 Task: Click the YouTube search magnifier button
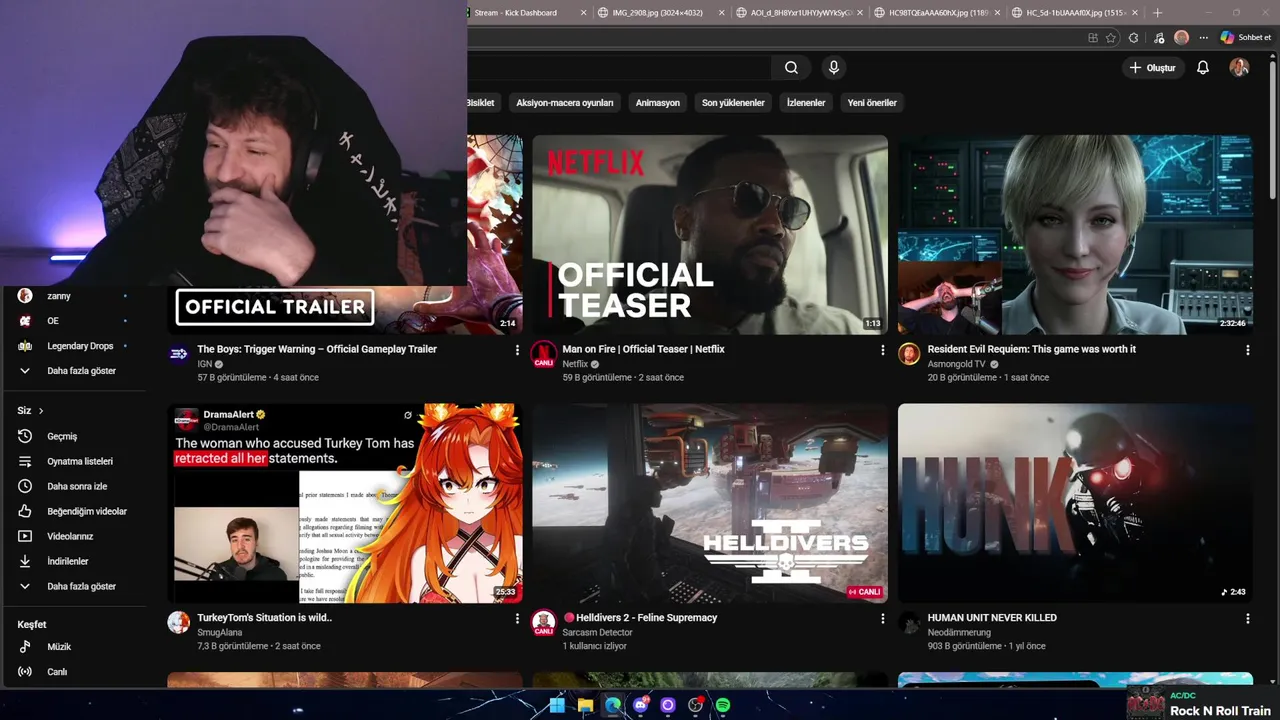791,68
